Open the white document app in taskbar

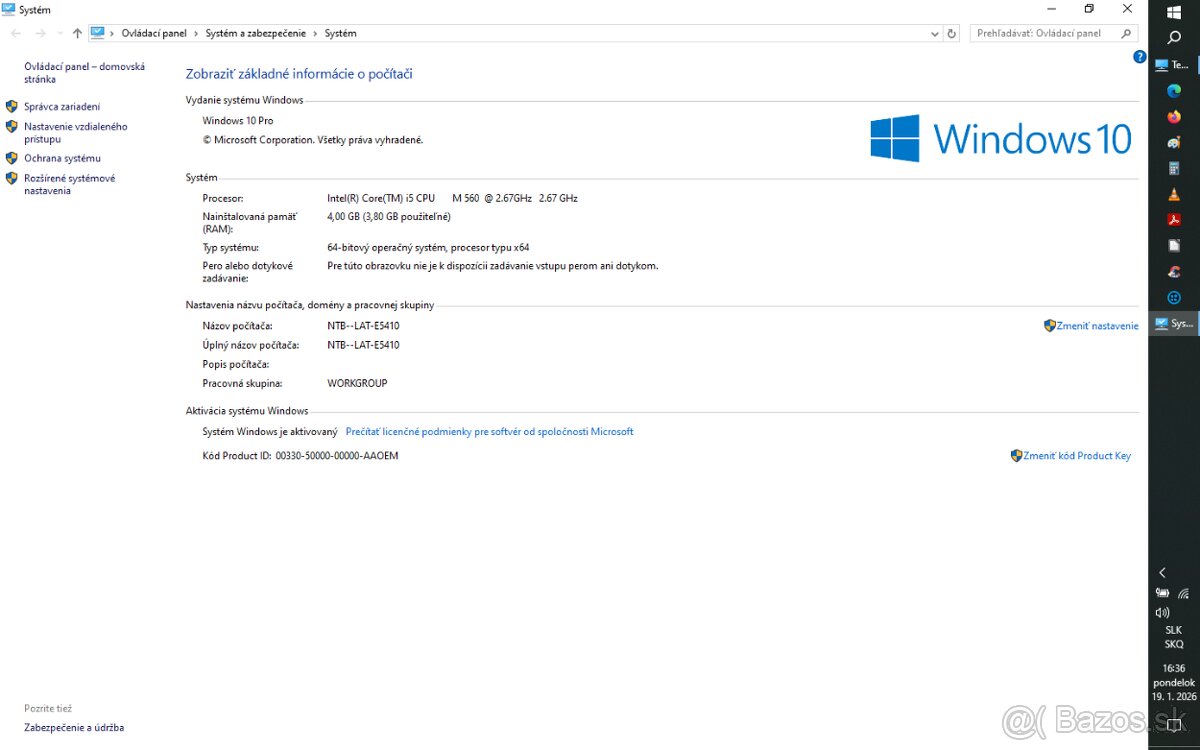[1174, 246]
